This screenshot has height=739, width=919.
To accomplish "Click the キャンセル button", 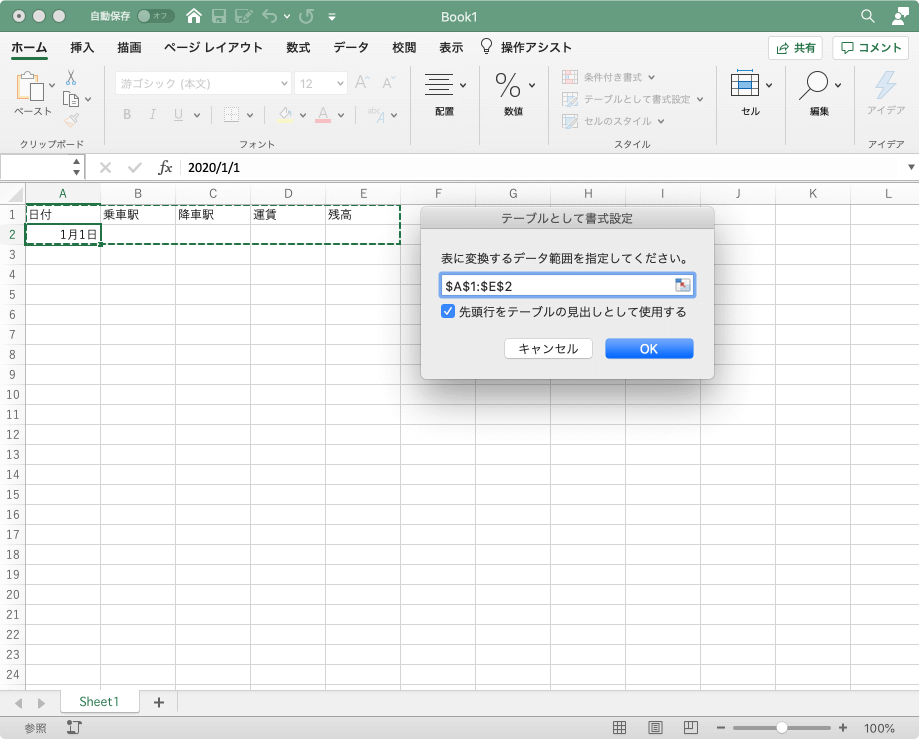I will pyautogui.click(x=548, y=348).
